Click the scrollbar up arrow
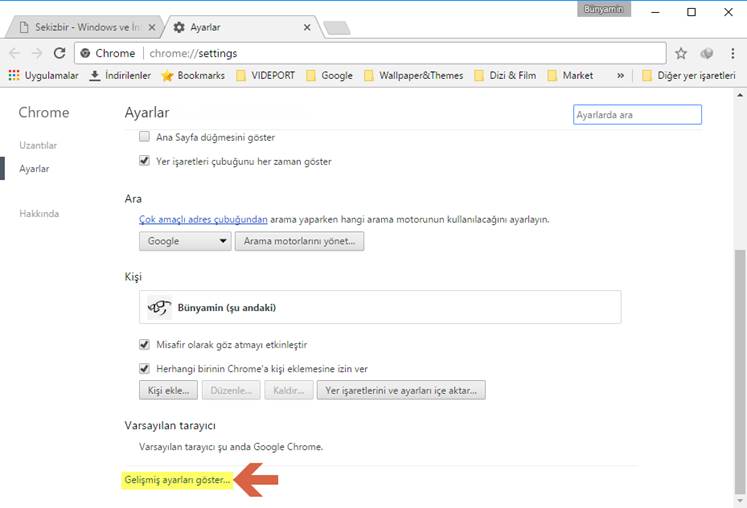Viewport: 747px width, 508px height. 739,95
